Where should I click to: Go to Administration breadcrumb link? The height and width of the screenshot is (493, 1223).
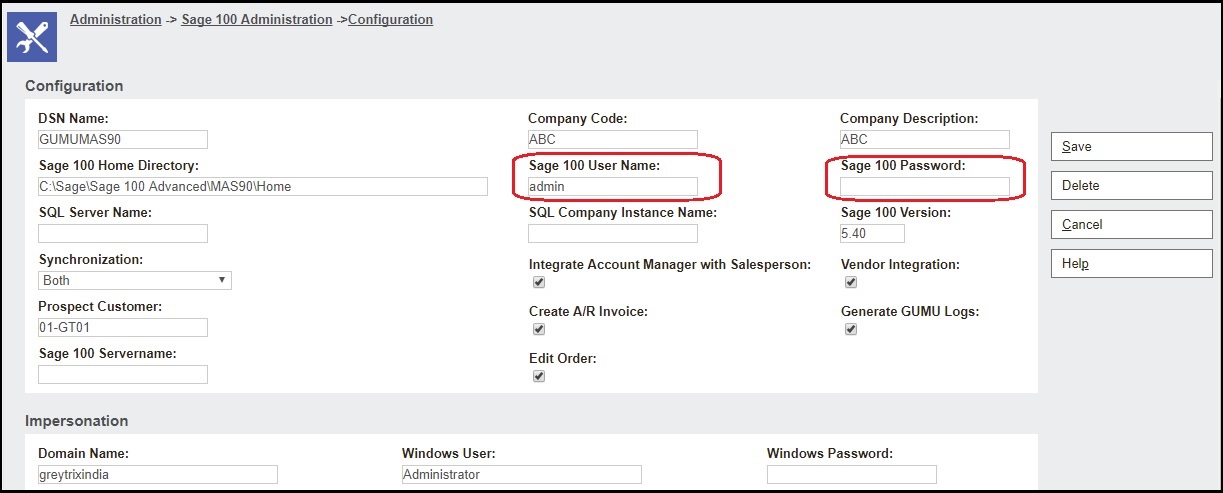[115, 19]
